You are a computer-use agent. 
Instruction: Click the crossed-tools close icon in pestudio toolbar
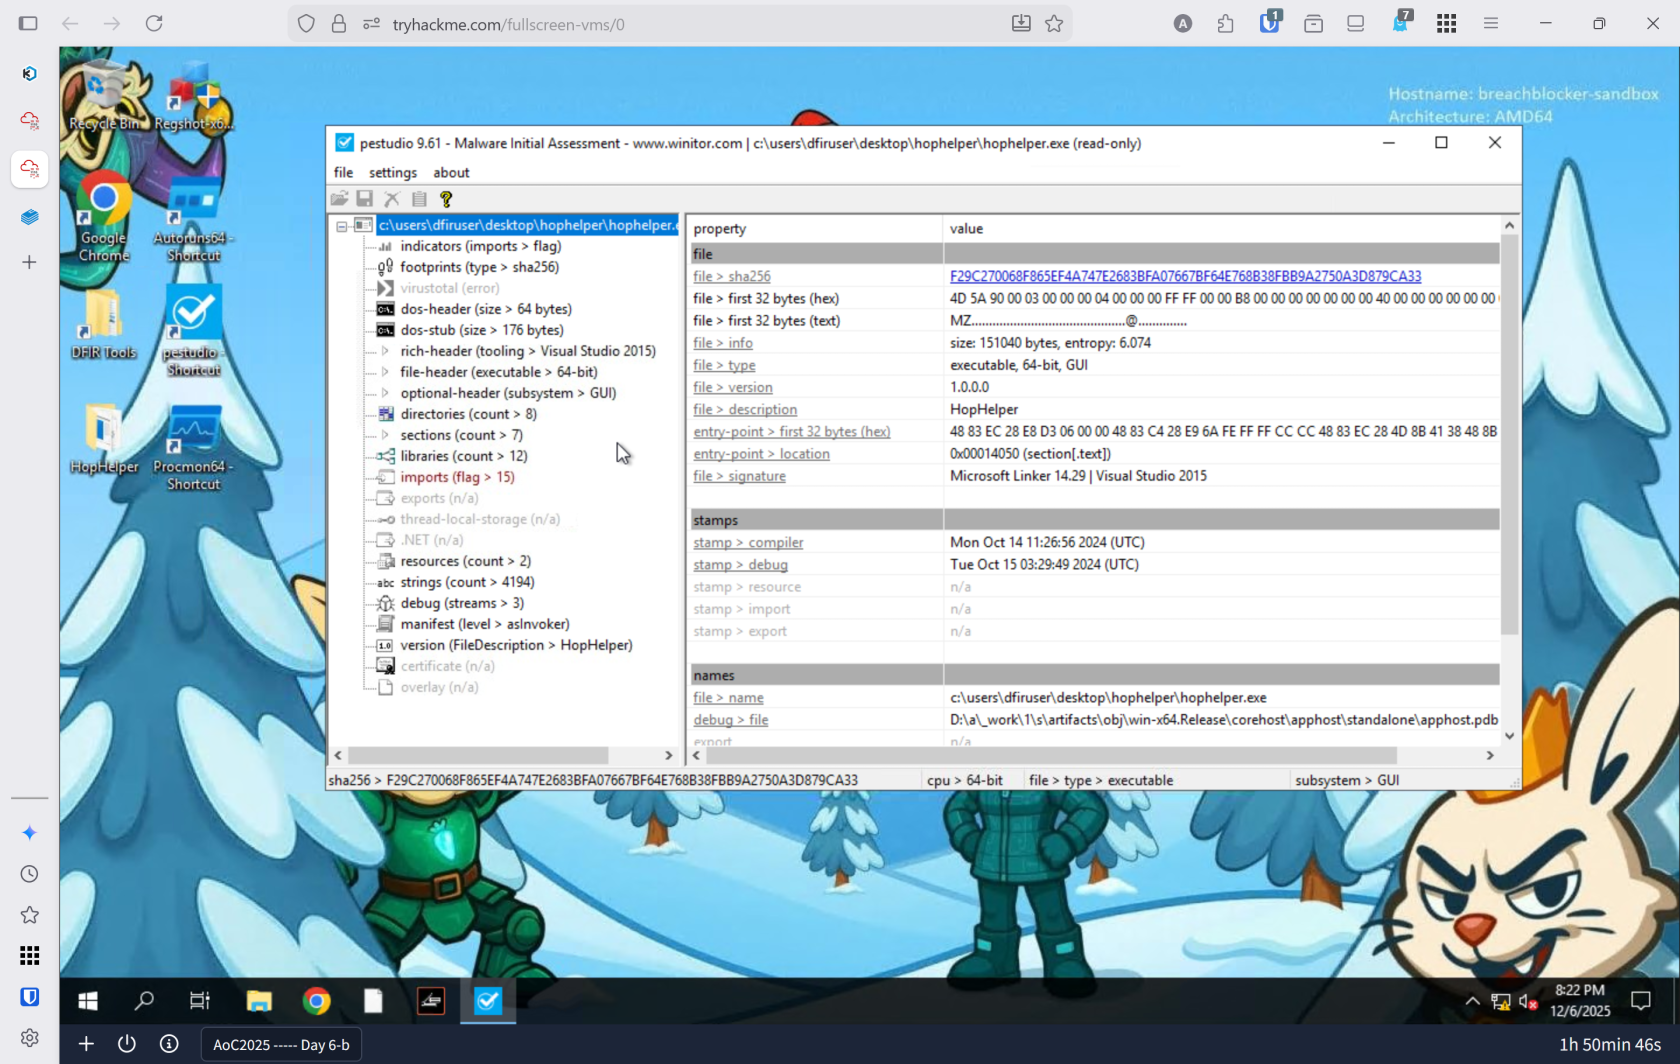point(392,199)
